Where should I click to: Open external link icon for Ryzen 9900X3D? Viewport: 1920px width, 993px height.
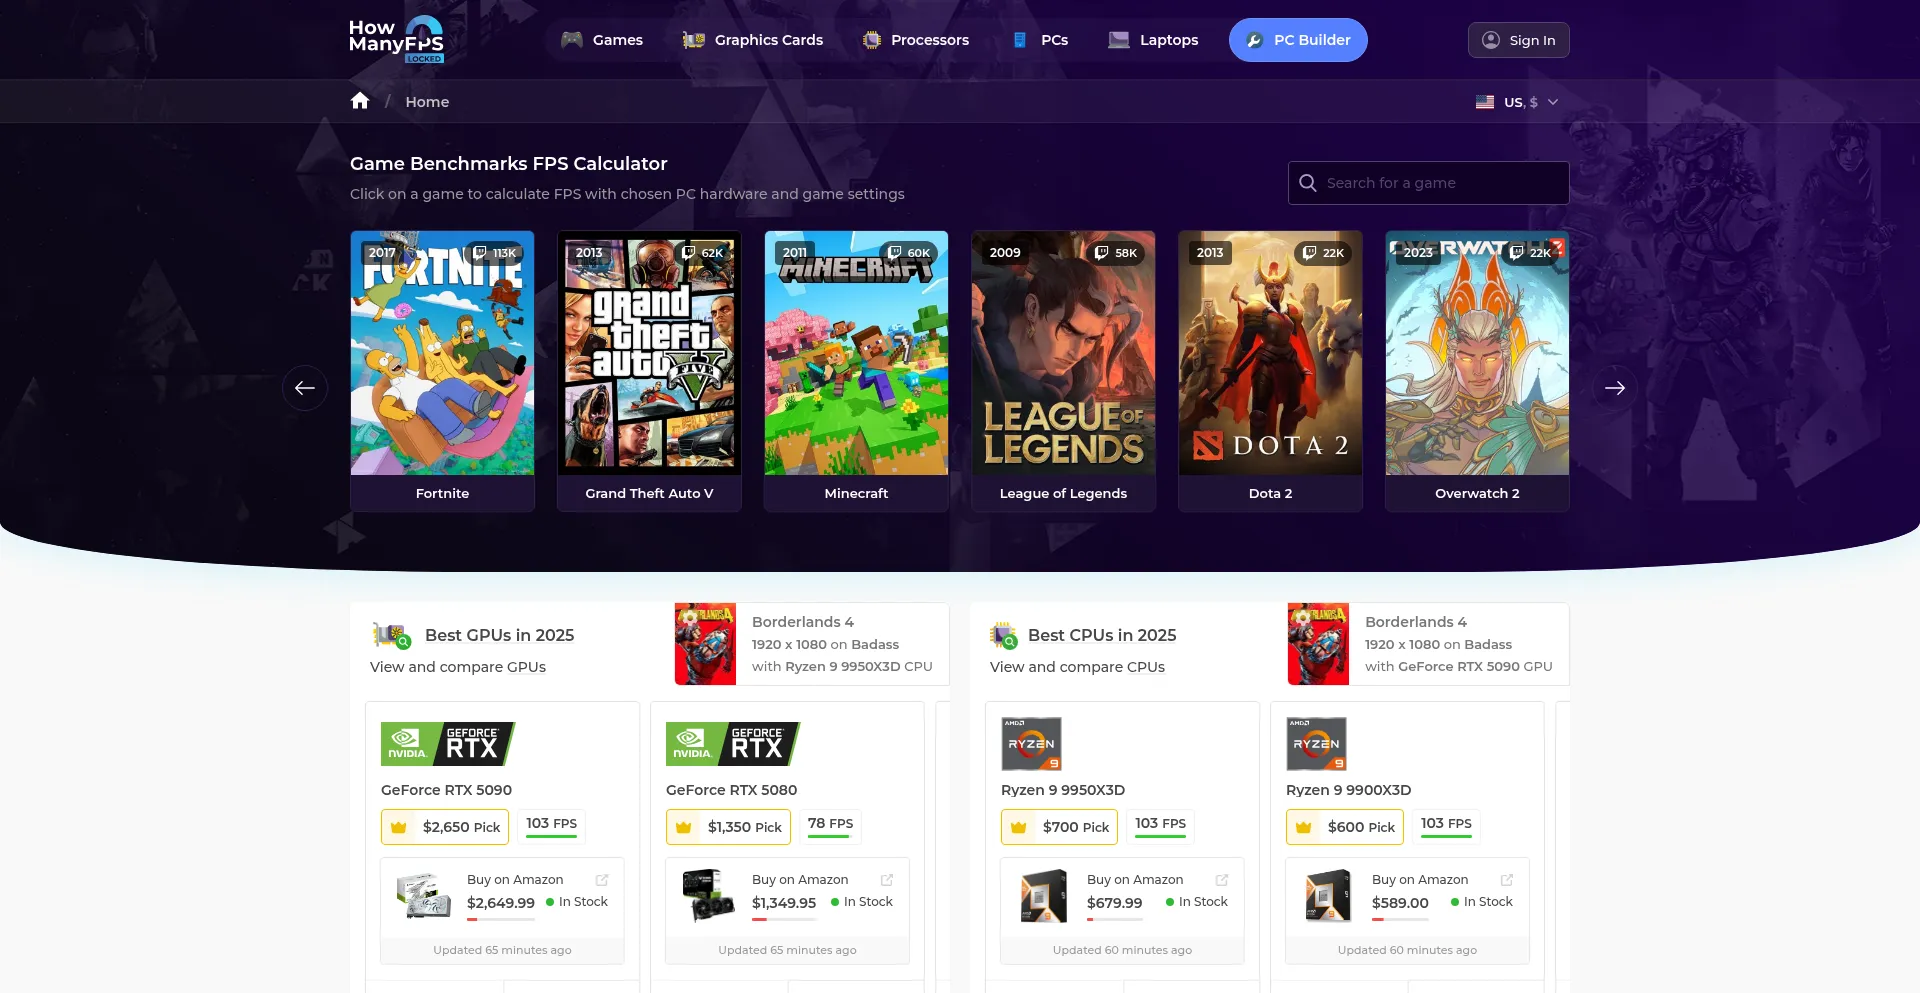1507,880
